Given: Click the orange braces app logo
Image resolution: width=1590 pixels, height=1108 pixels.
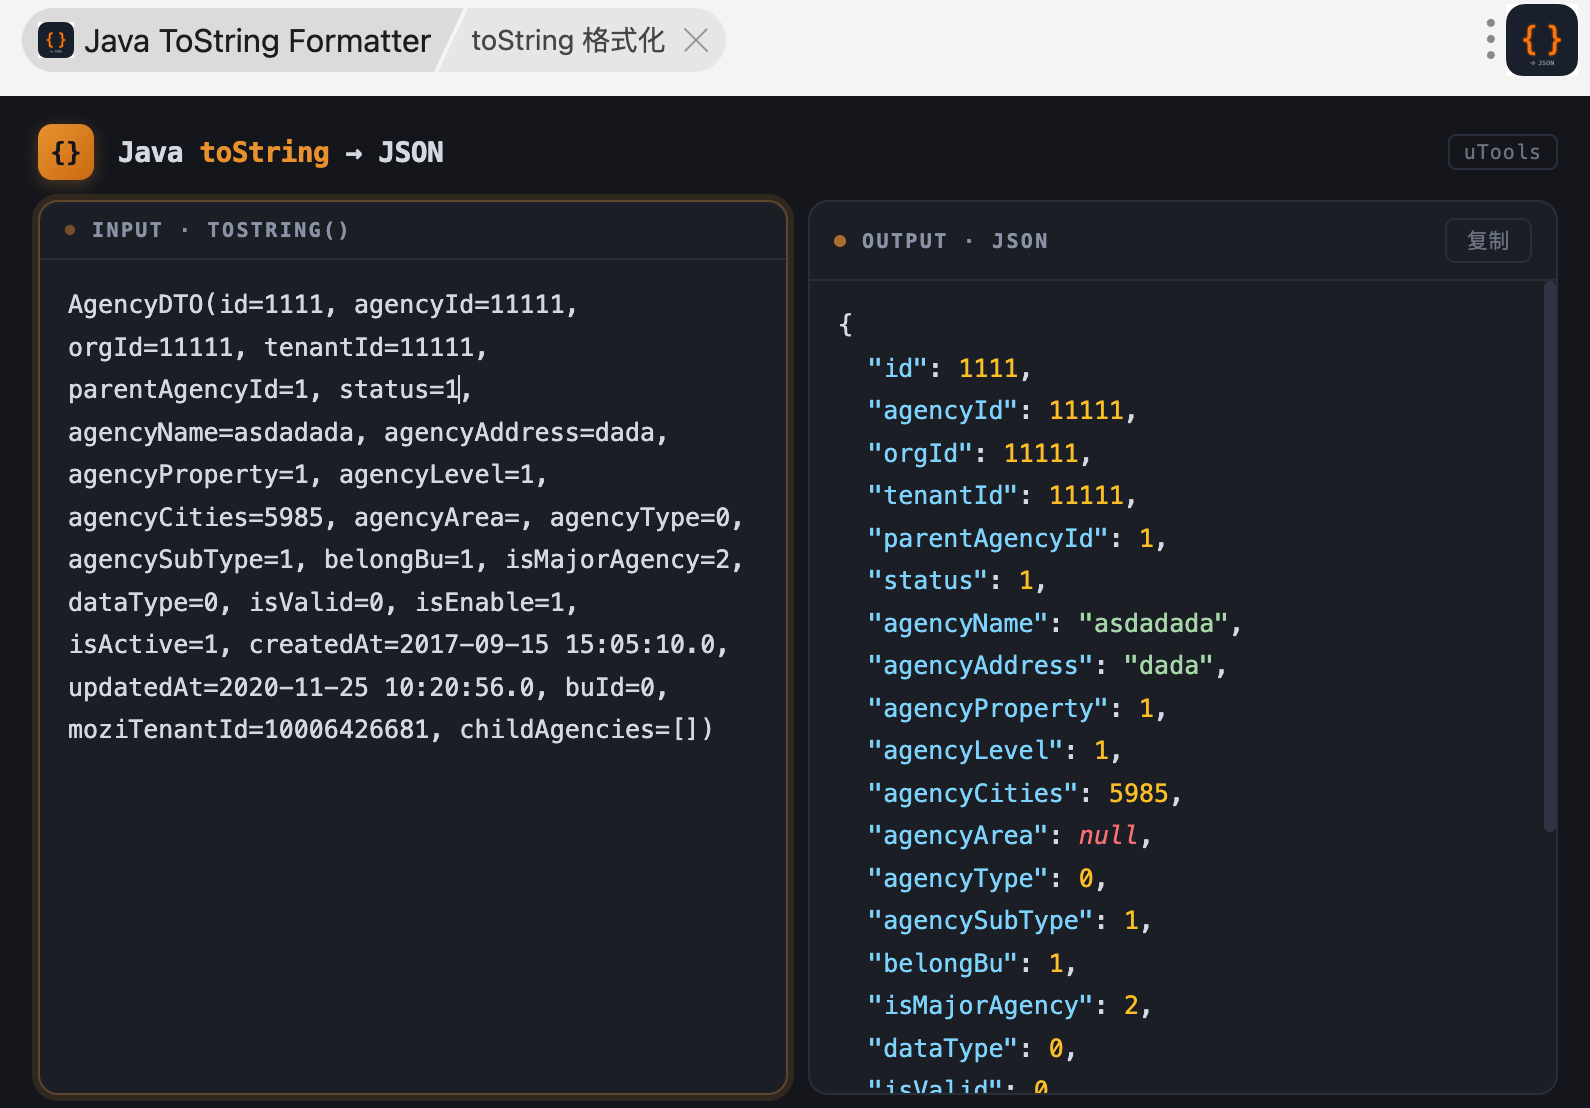Looking at the screenshot, I should pos(66,152).
